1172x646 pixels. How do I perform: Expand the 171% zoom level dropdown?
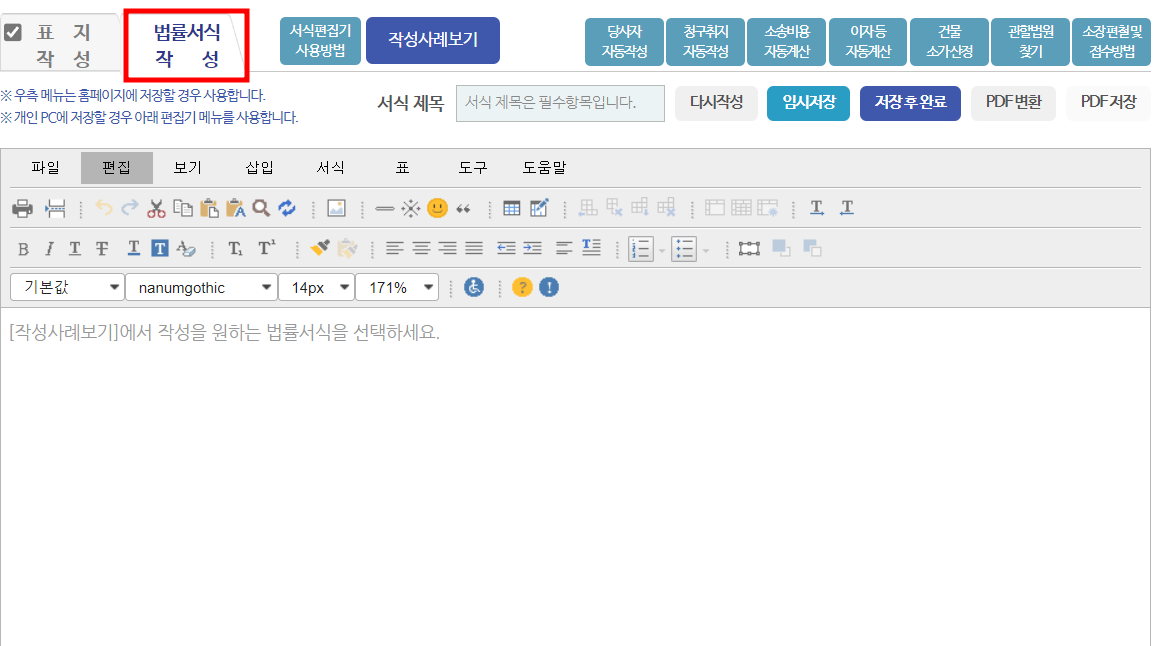(397, 286)
